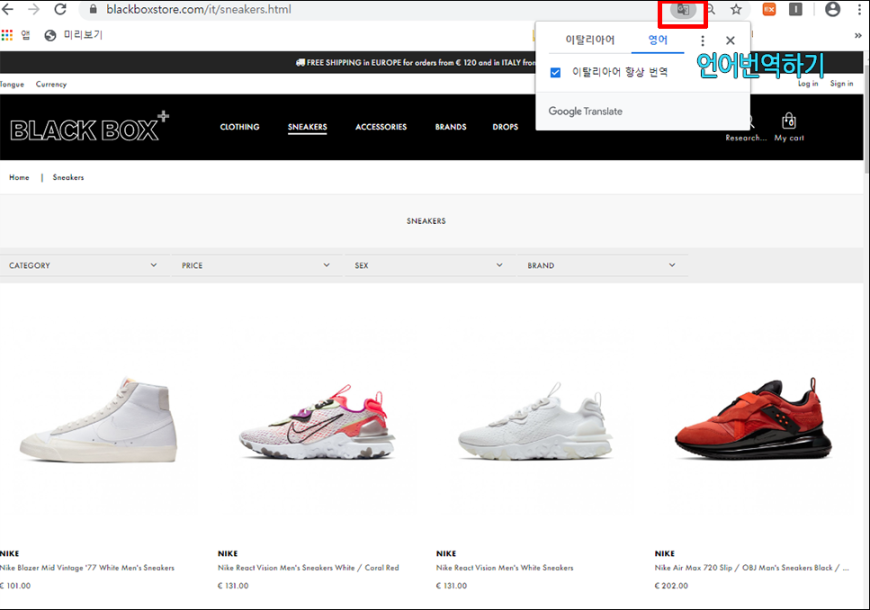
Task: Open translate popup three-dot options
Action: (x=702, y=41)
